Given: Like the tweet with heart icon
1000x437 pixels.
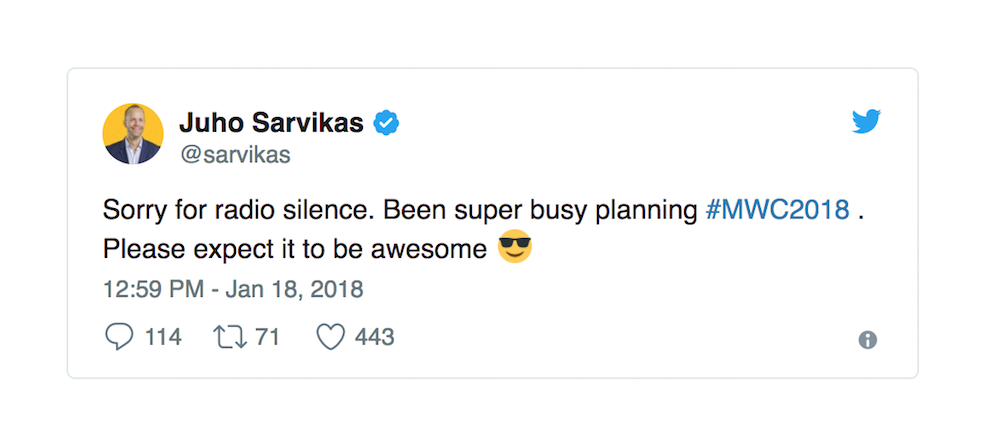Looking at the screenshot, I should [x=330, y=338].
